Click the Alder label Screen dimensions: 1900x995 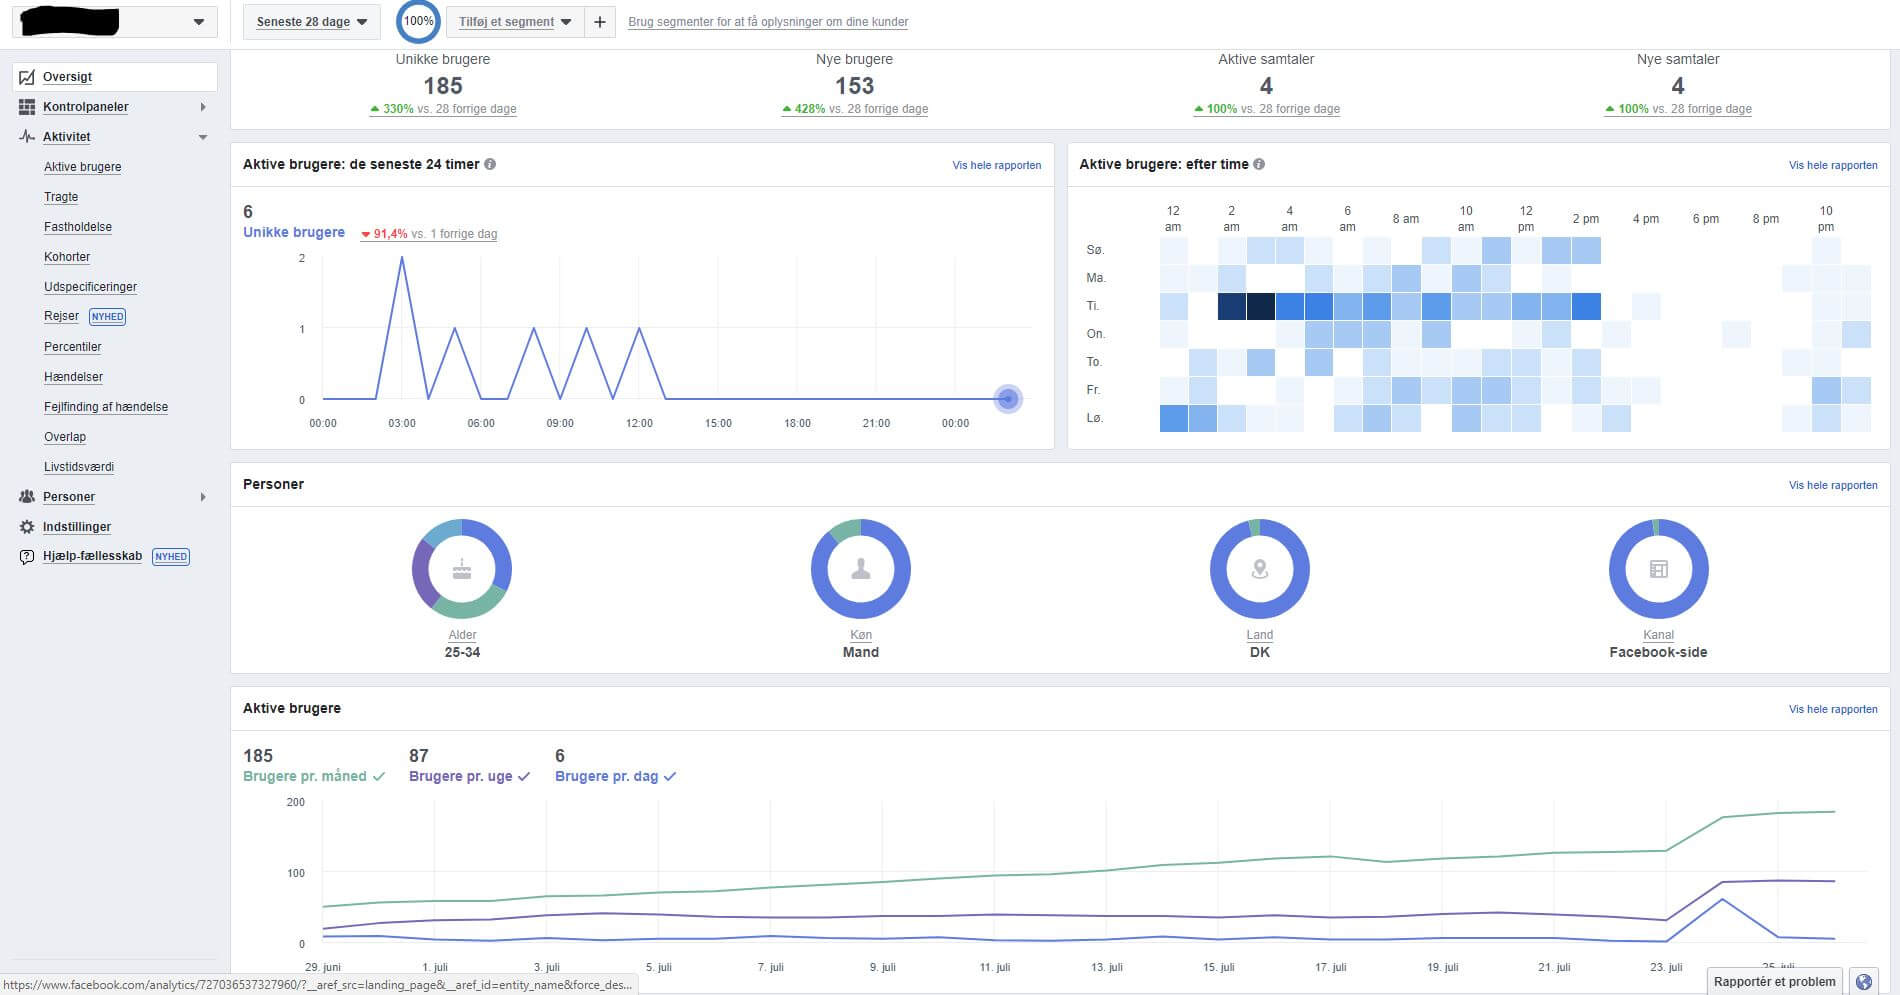point(462,635)
